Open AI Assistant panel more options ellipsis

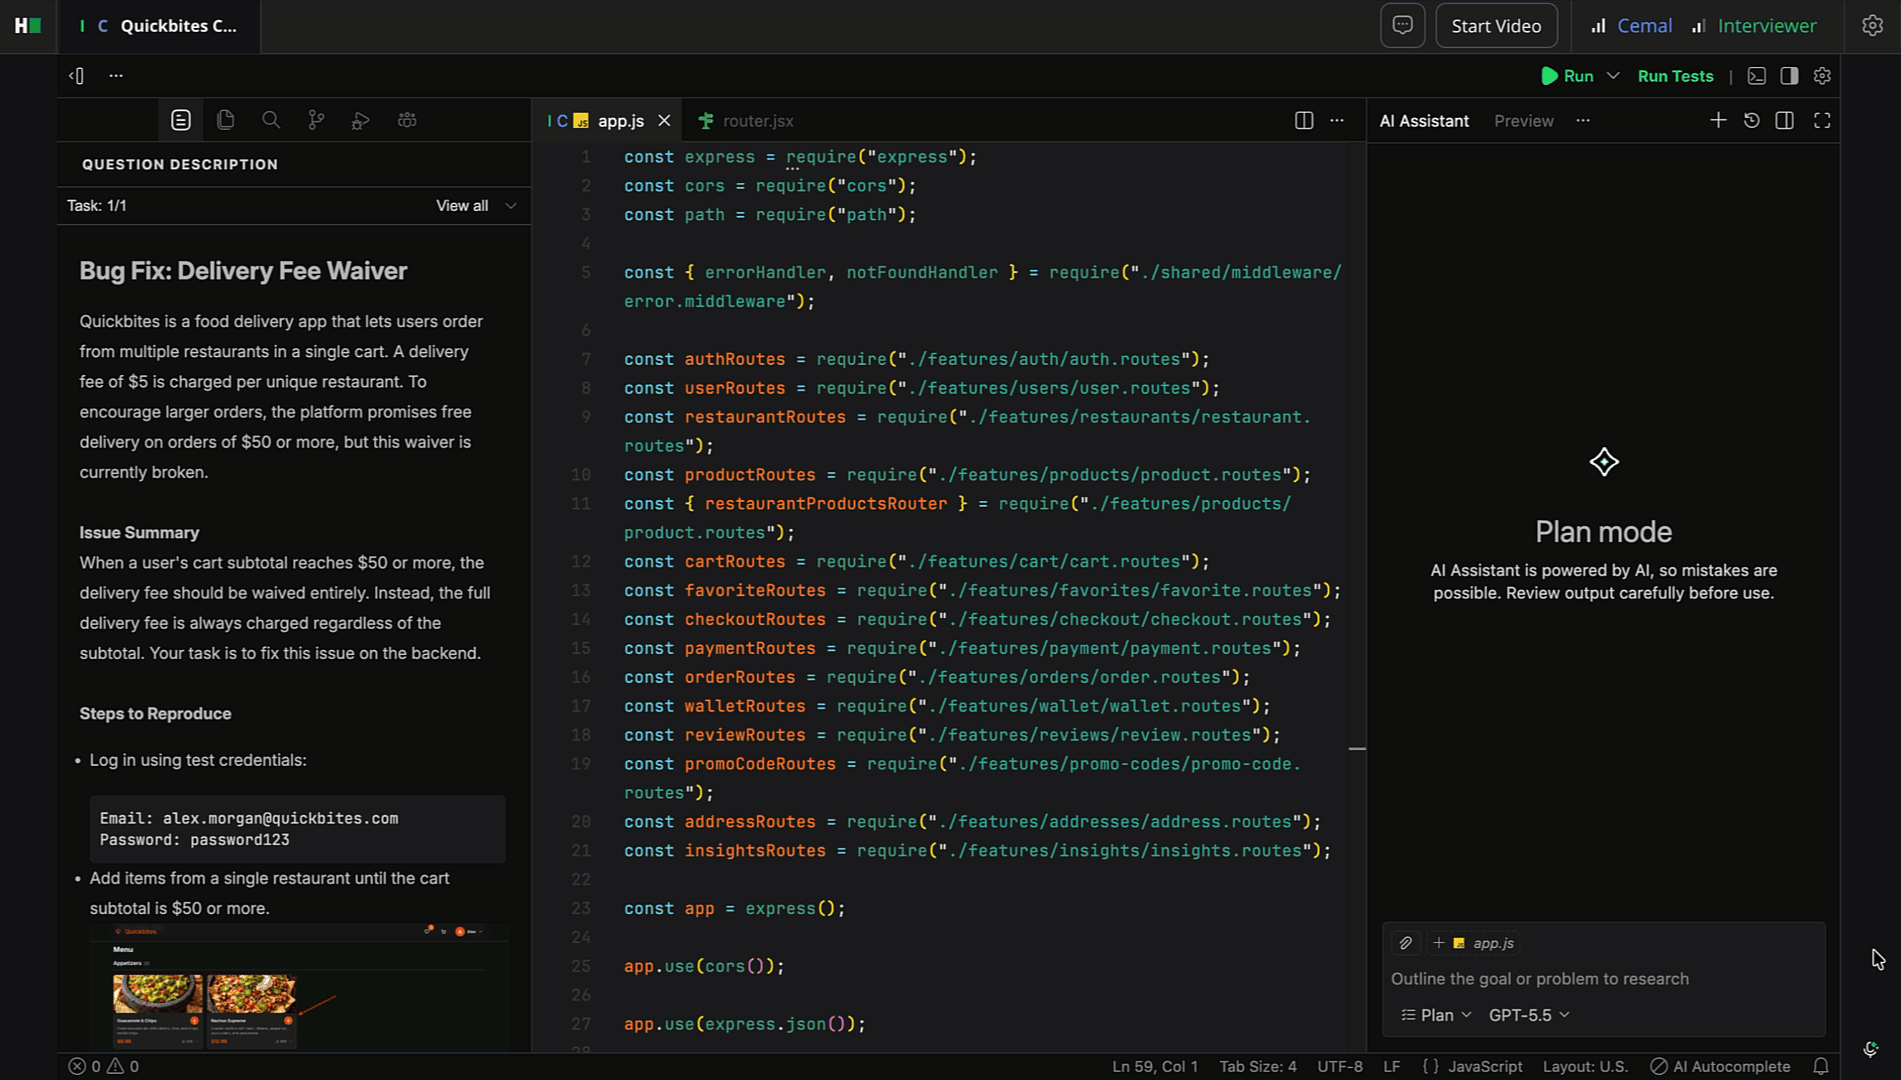coord(1583,121)
